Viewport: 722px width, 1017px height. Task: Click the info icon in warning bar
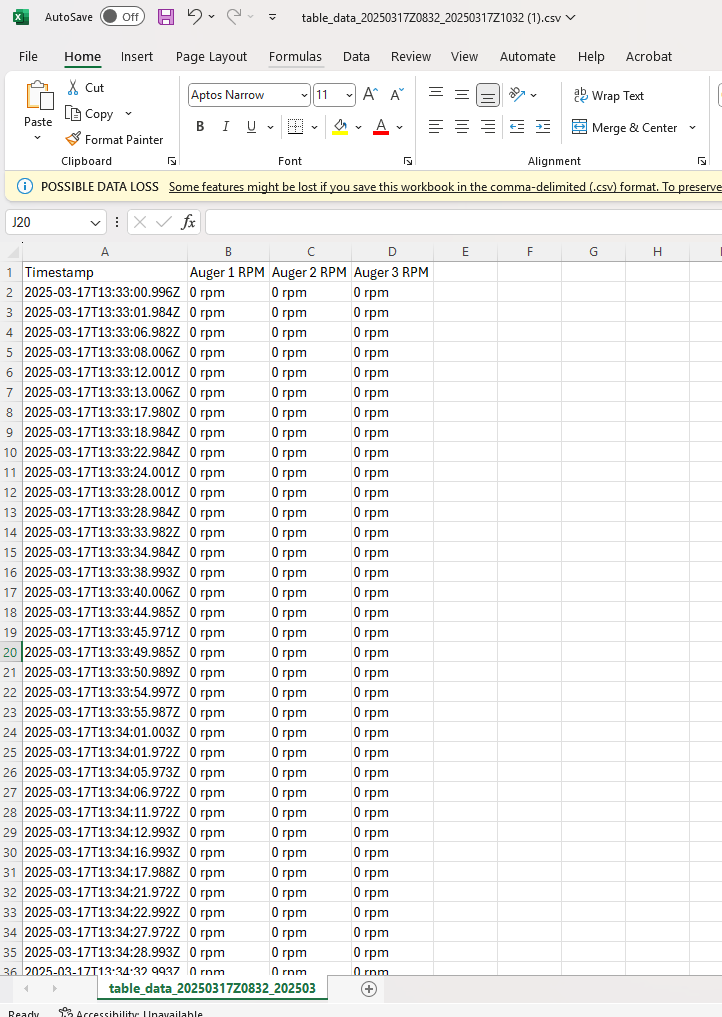[25, 187]
